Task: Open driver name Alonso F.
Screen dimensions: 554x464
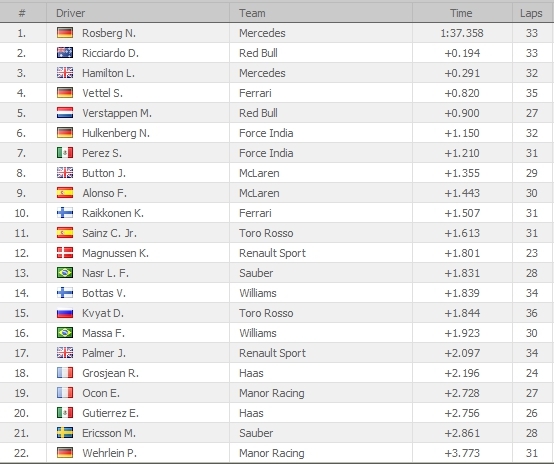Action: (104, 193)
